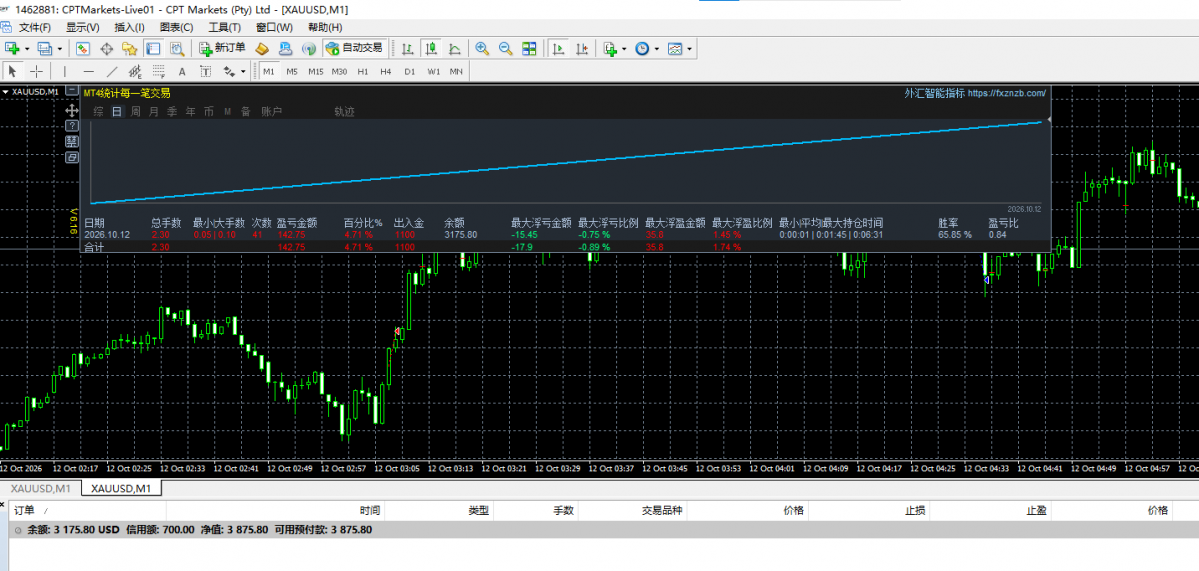The image size is (1199, 571).
Task: Expand the periodicity clock dropdown
Action: pyautogui.click(x=657, y=48)
